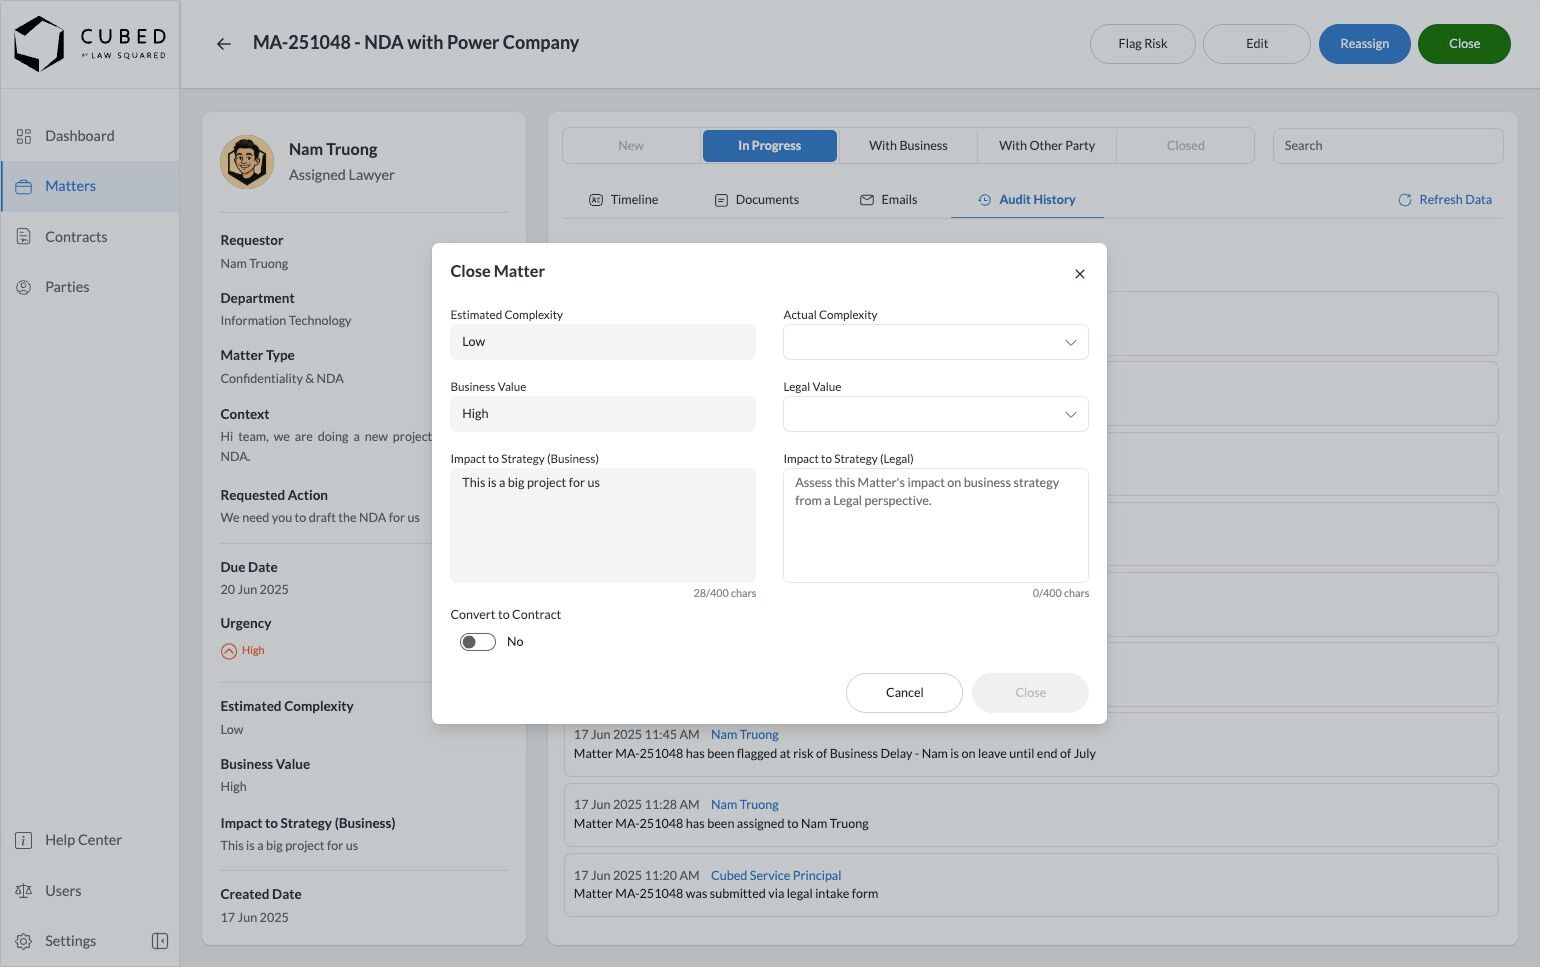Expand the Actual Complexity dropdown
This screenshot has height=968, width=1541.
pyautogui.click(x=935, y=342)
